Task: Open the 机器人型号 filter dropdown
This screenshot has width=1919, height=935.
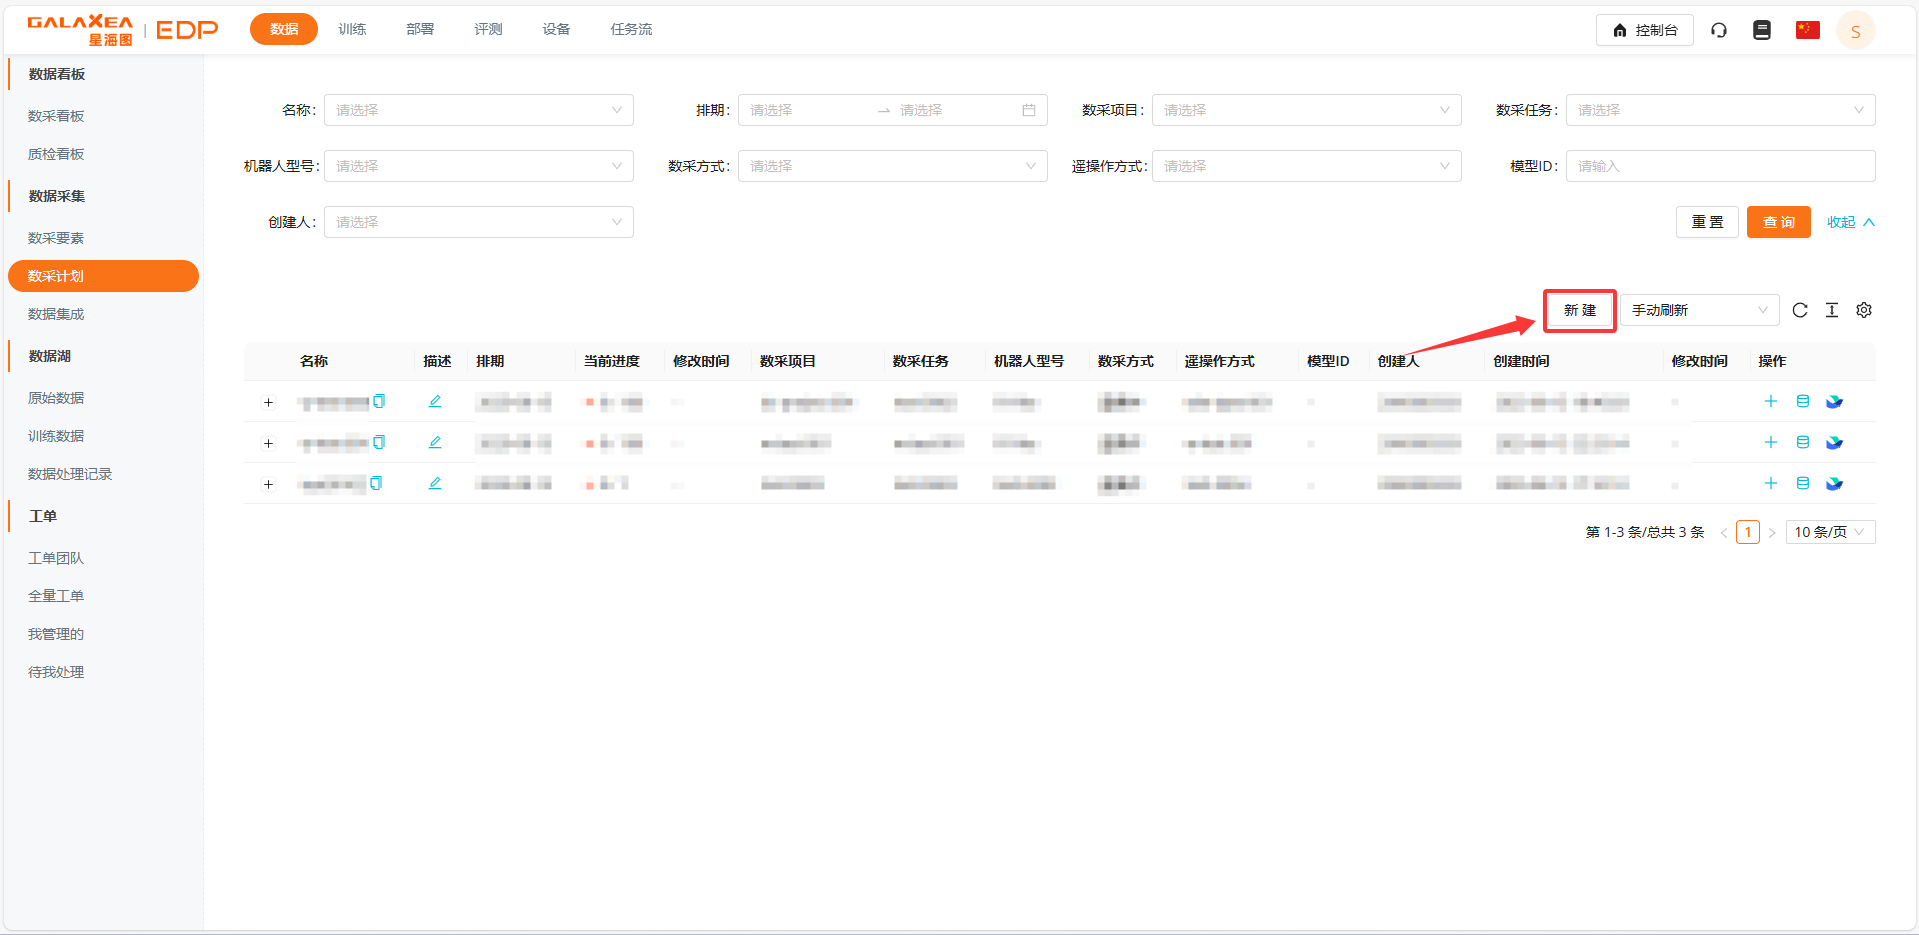Action: click(x=478, y=166)
